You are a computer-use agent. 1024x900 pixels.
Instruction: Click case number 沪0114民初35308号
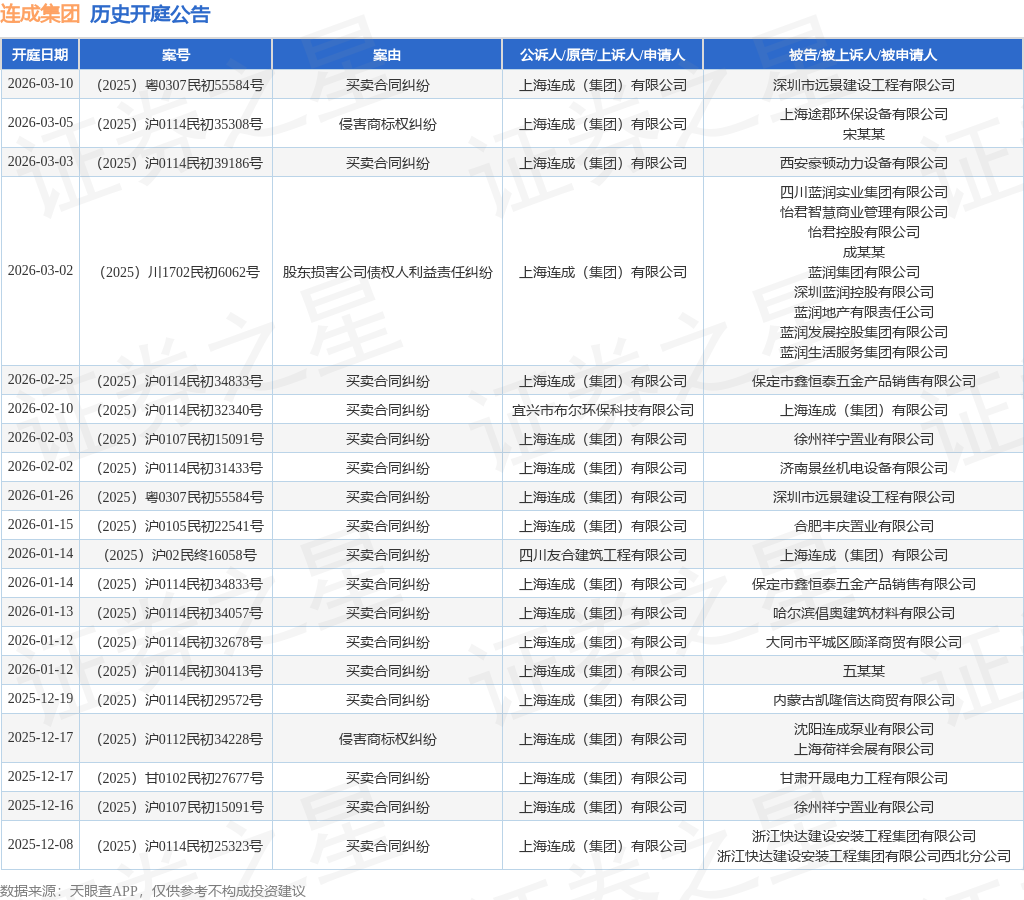pos(180,124)
